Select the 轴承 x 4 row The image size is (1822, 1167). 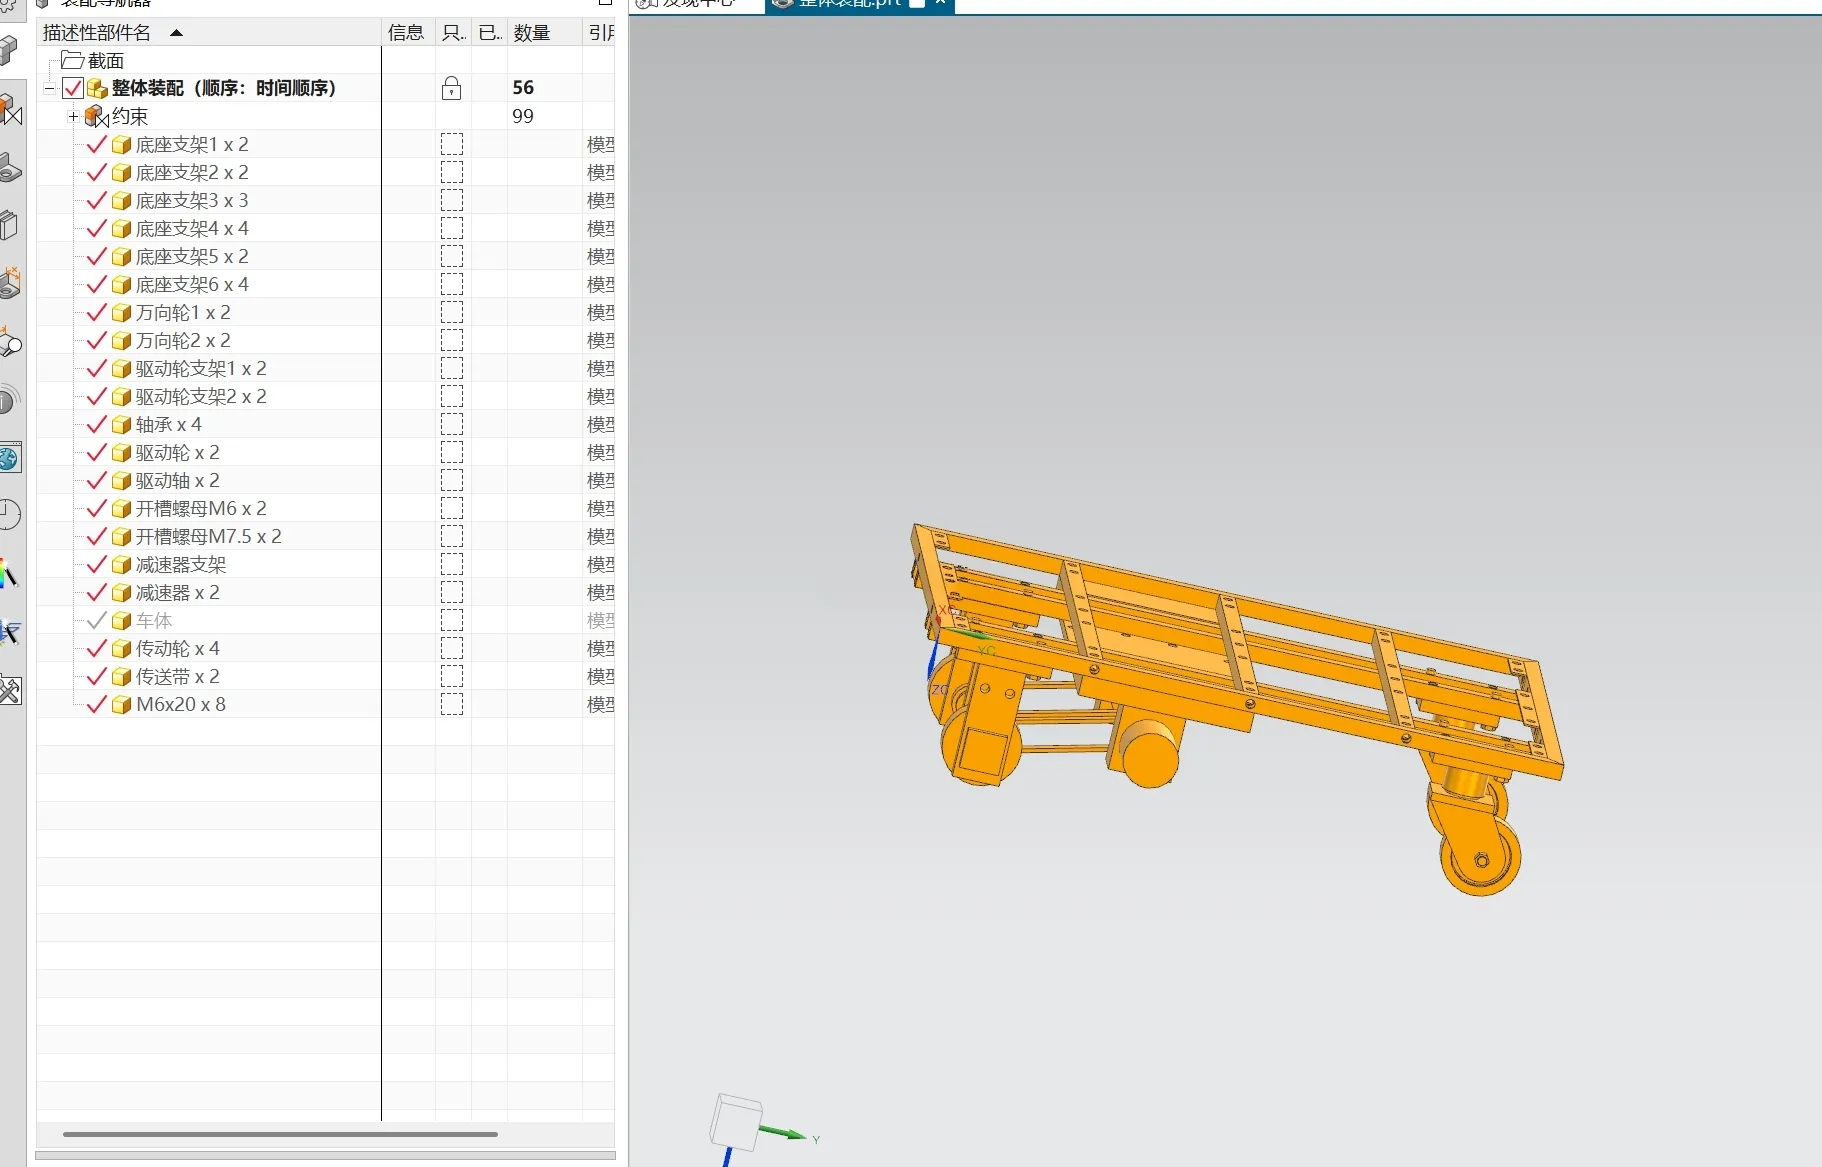[169, 424]
